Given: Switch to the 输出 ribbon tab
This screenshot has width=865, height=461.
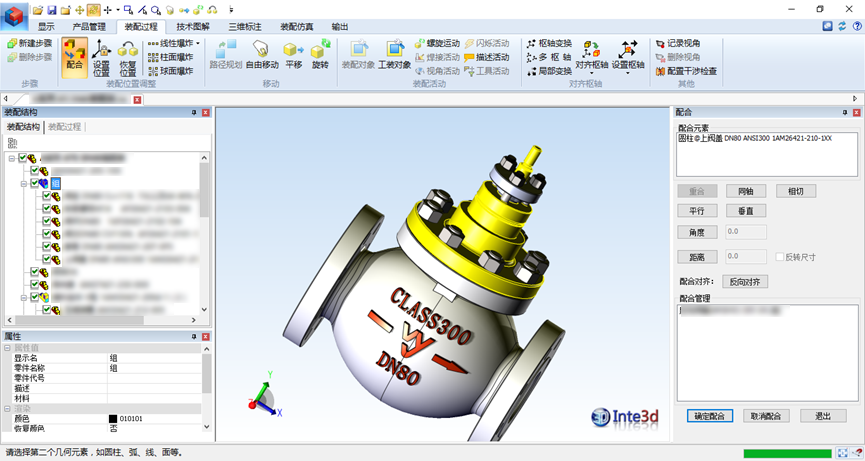Looking at the screenshot, I should pyautogui.click(x=340, y=26).
